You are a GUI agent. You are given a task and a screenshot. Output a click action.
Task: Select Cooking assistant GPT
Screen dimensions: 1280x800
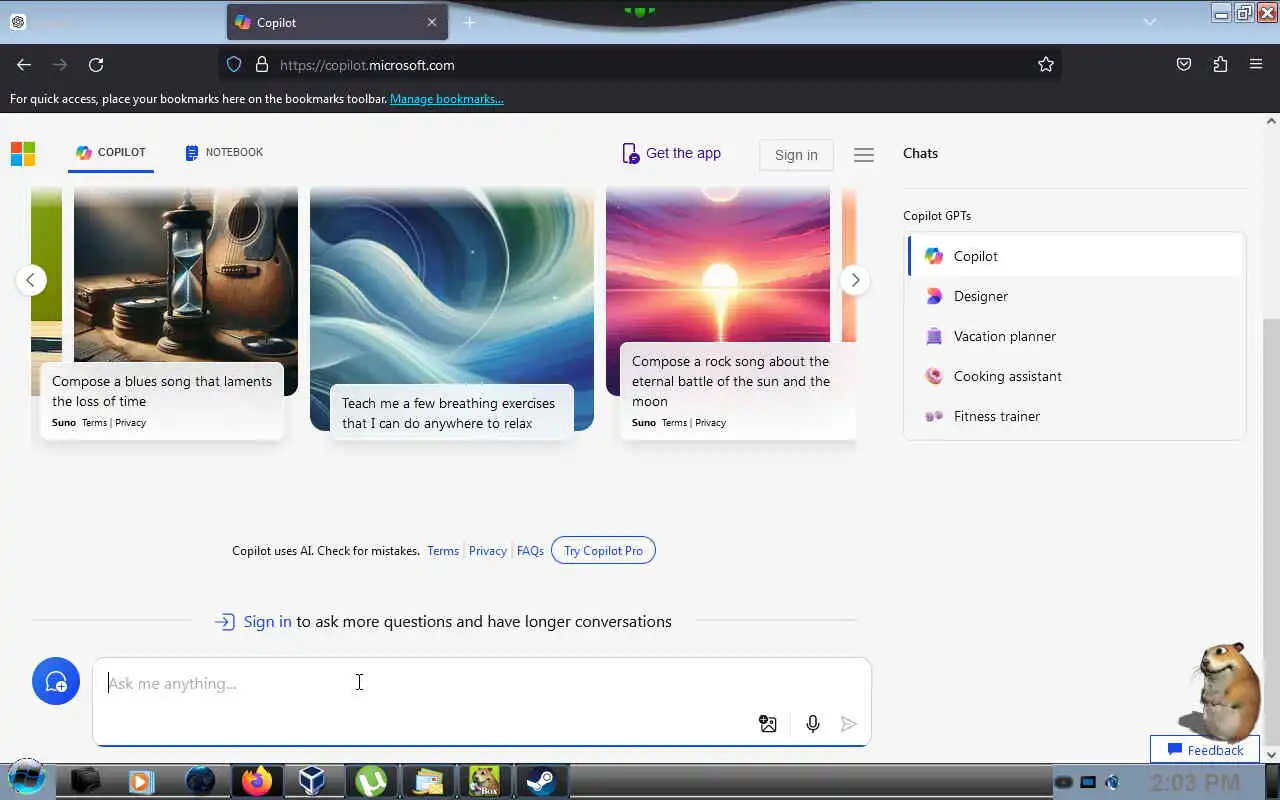click(1076, 376)
